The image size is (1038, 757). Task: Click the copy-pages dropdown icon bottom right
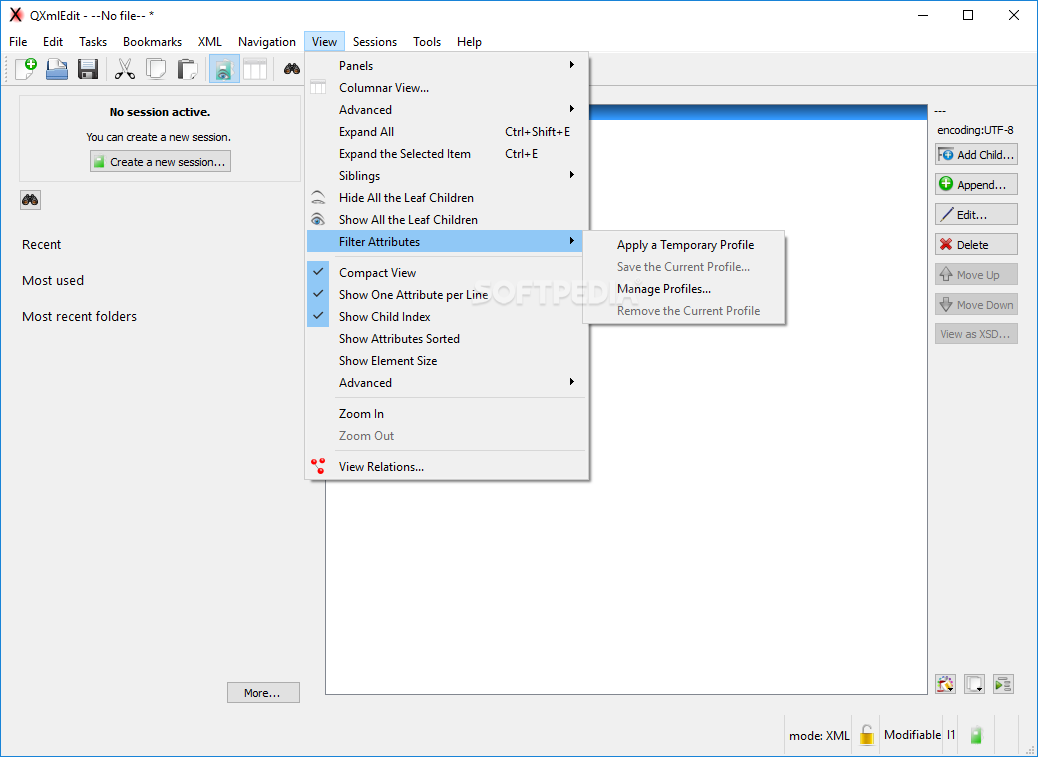click(974, 684)
